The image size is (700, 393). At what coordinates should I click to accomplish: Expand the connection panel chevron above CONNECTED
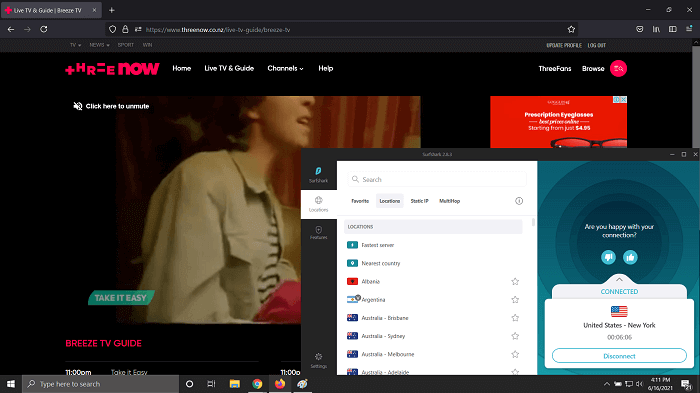click(x=619, y=280)
